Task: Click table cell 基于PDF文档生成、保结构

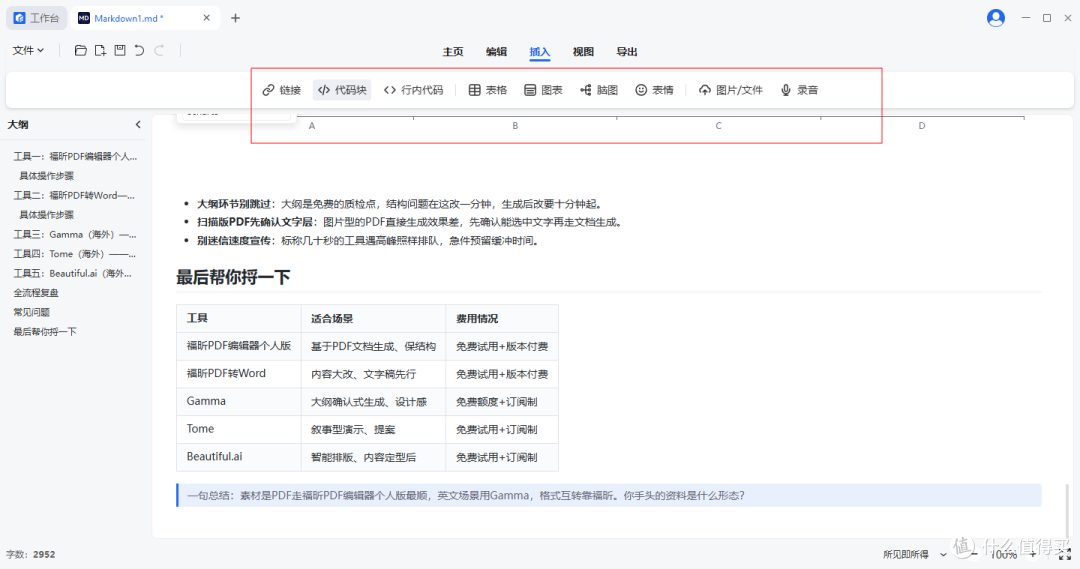Action: click(x=373, y=346)
